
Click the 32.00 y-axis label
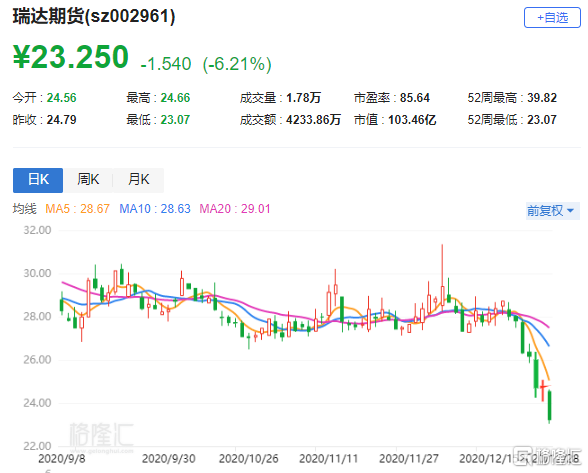pos(37,230)
